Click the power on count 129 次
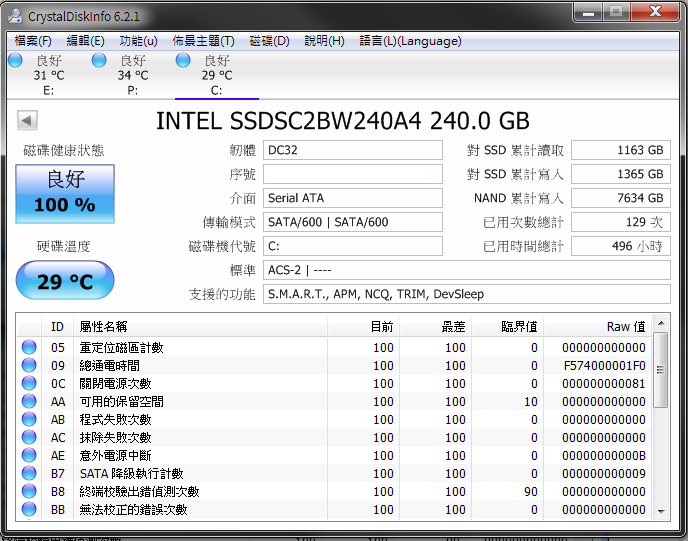Screen dimensions: 689x541 [x=620, y=222]
